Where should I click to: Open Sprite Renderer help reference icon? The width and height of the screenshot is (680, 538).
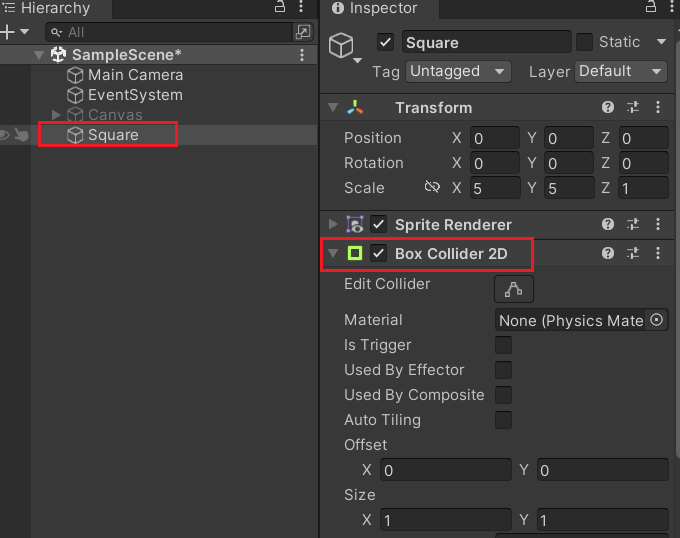pos(608,224)
